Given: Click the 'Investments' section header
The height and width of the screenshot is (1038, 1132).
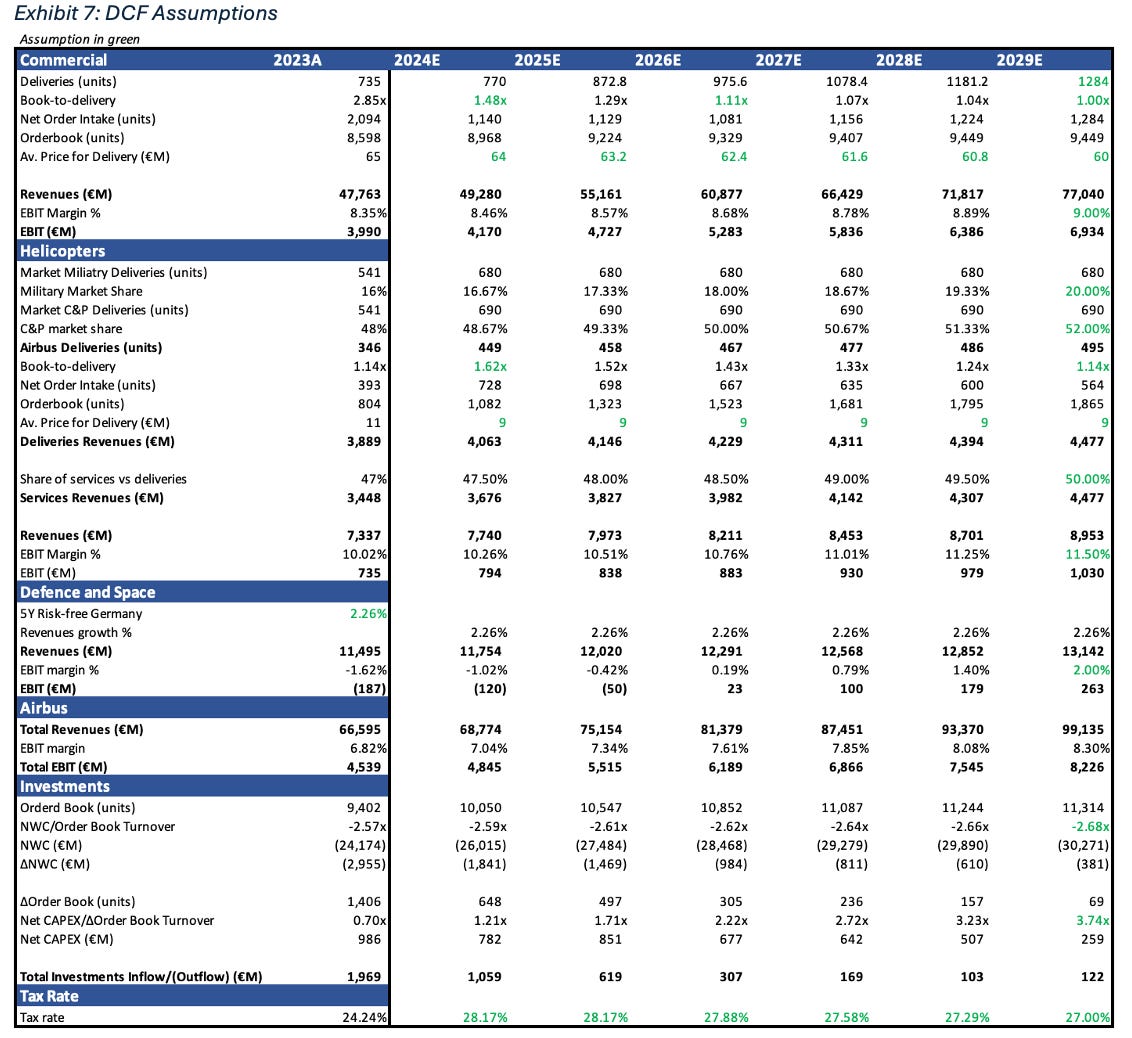Looking at the screenshot, I should coord(65,787).
